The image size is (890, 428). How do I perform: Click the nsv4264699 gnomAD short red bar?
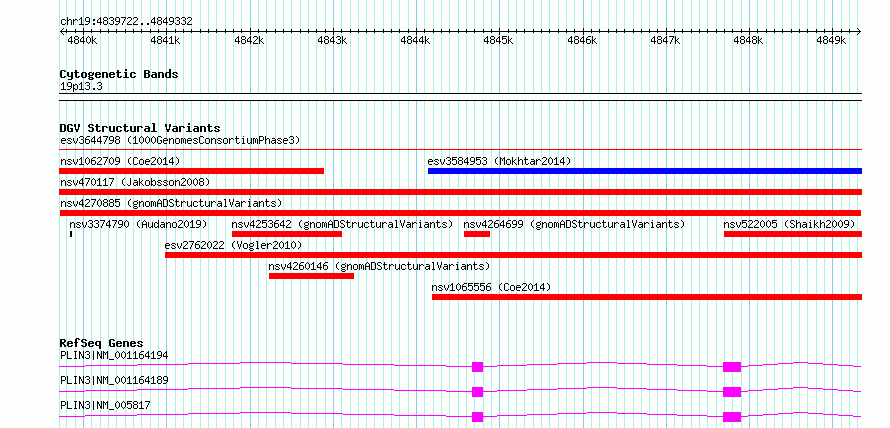(x=477, y=234)
